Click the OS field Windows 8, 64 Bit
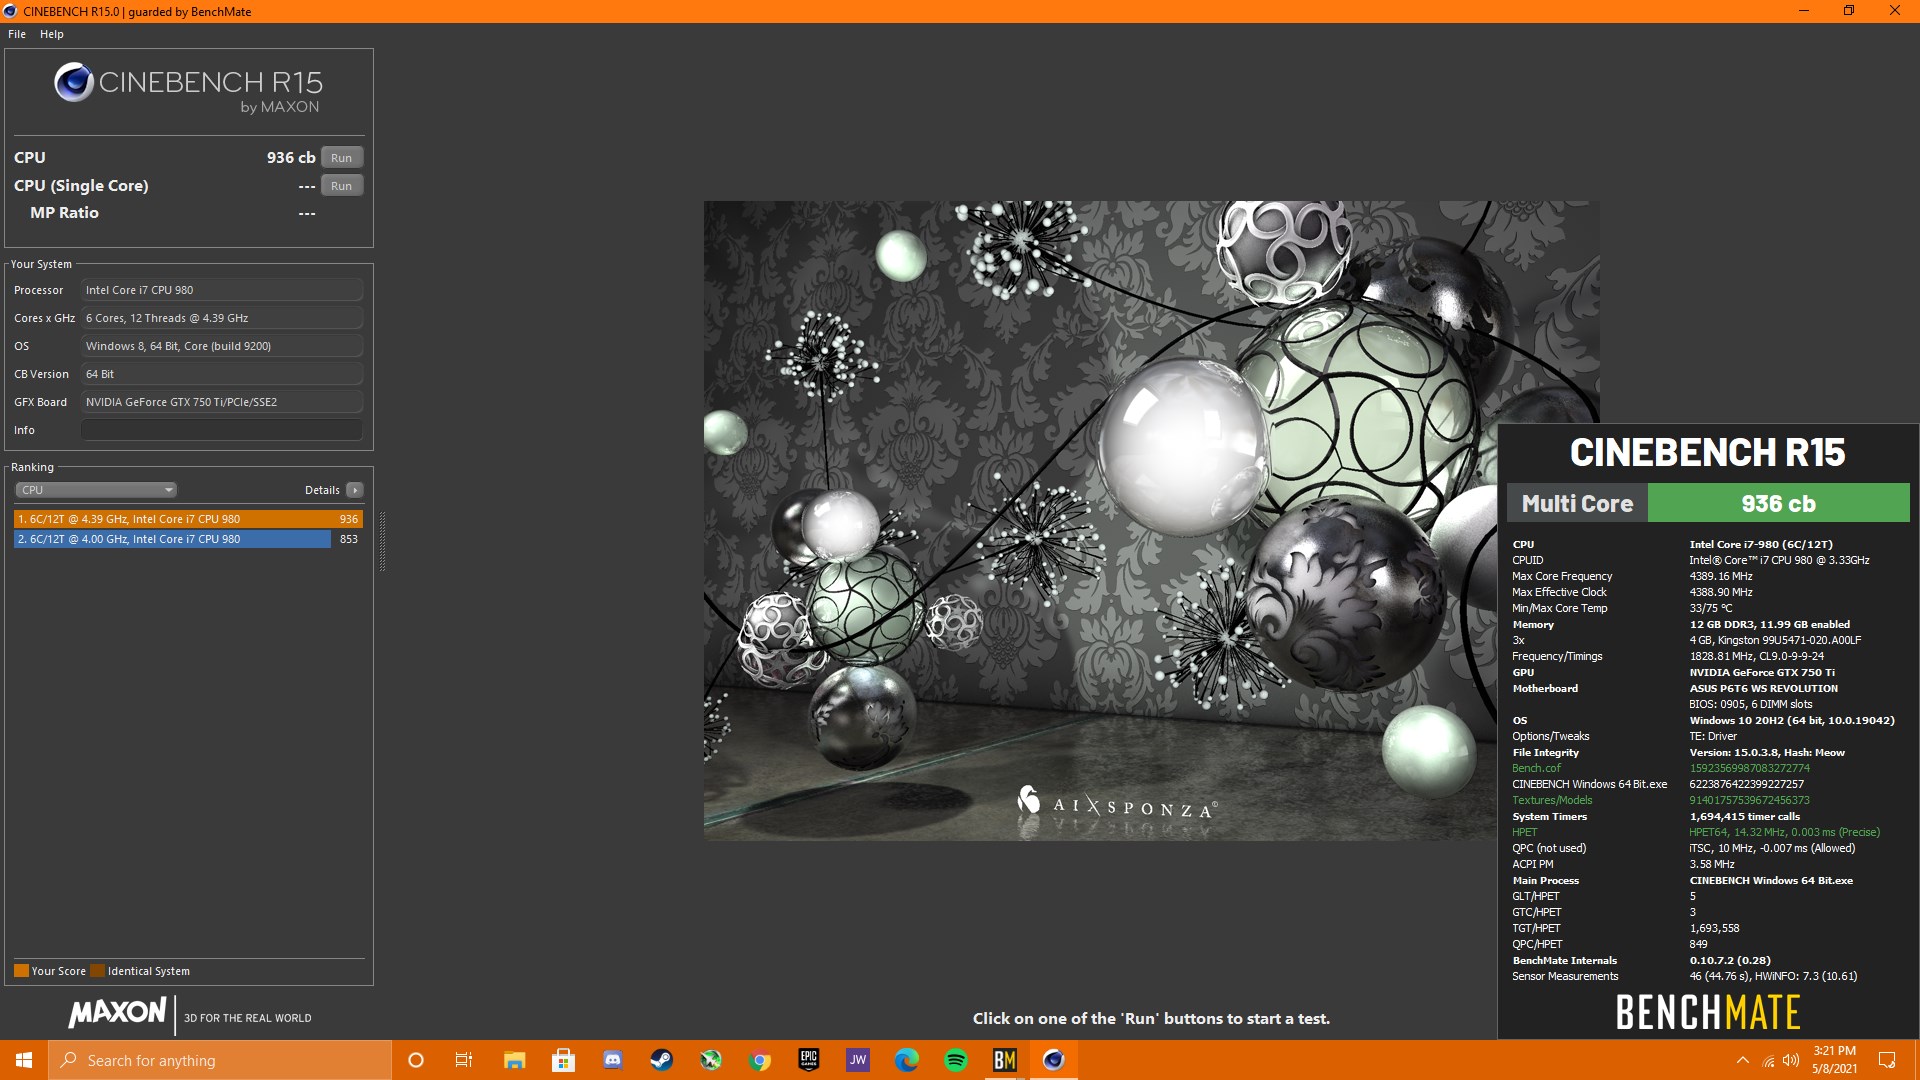The width and height of the screenshot is (1920, 1080). [x=222, y=346]
